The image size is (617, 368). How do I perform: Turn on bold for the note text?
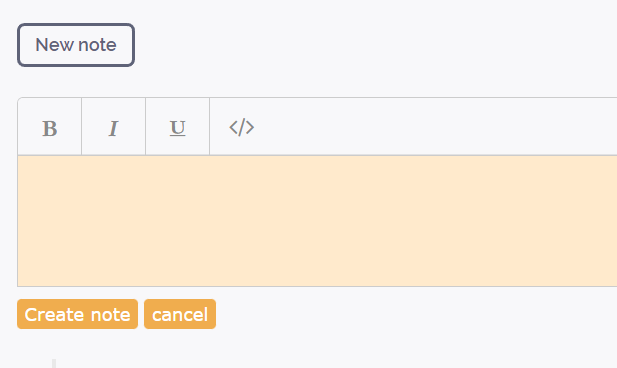point(50,127)
